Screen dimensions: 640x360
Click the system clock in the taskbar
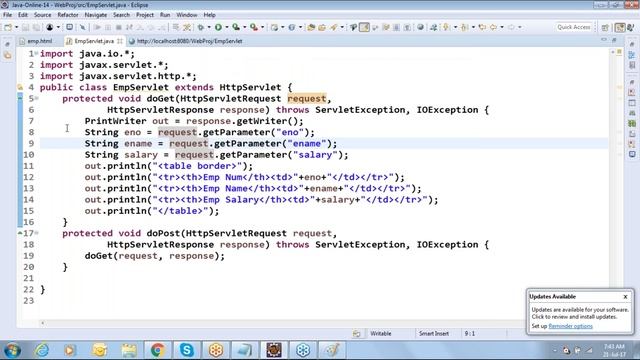point(614,350)
